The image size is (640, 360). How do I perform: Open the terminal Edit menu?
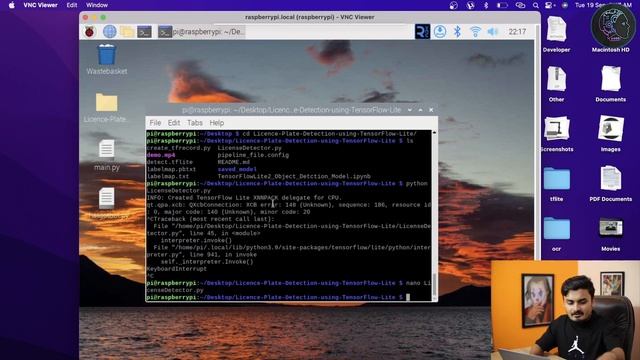tap(173, 123)
